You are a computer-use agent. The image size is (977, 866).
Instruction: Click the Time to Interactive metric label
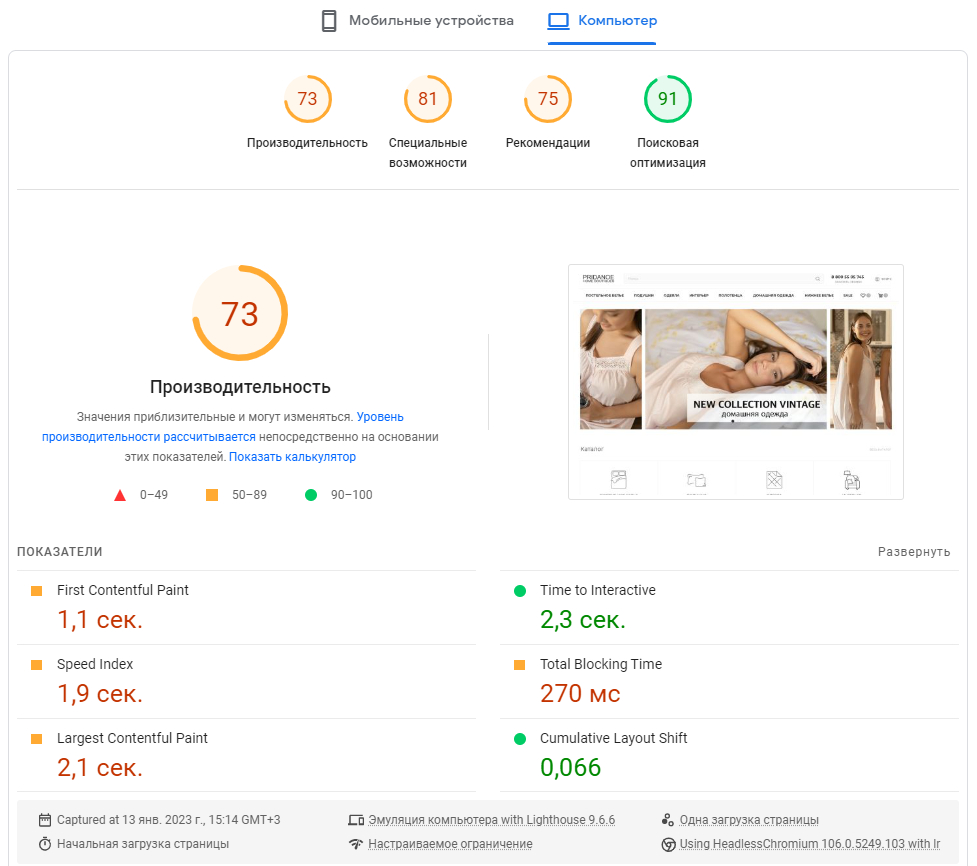click(x=598, y=590)
